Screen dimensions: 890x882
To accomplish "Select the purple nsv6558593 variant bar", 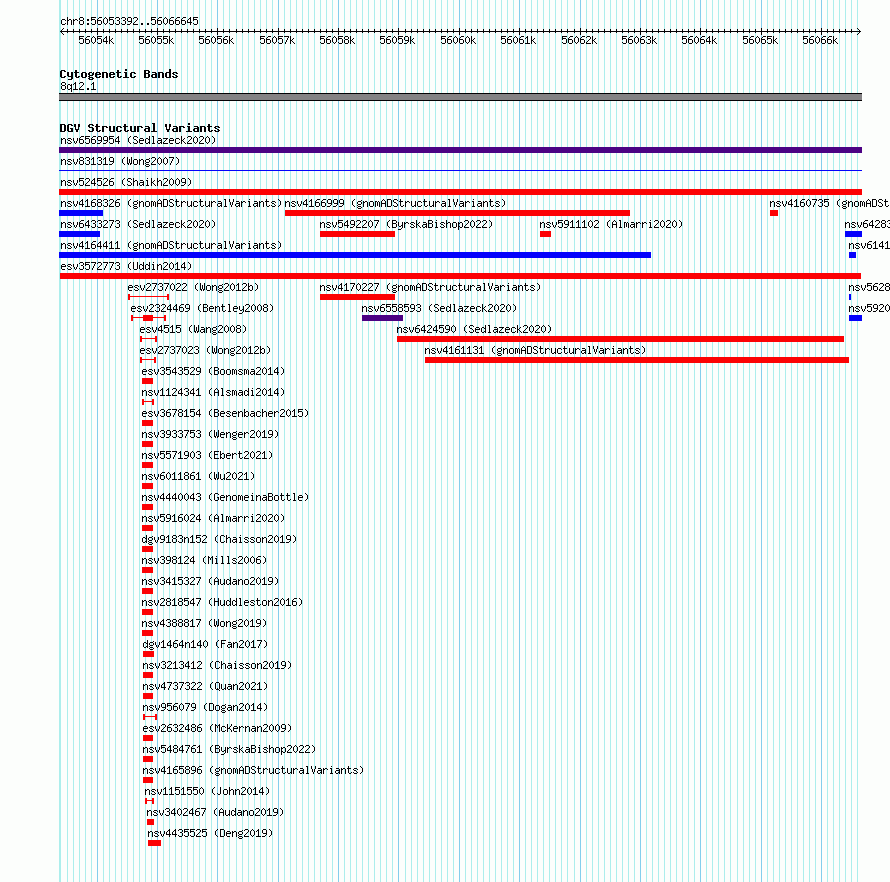I will tap(382, 318).
